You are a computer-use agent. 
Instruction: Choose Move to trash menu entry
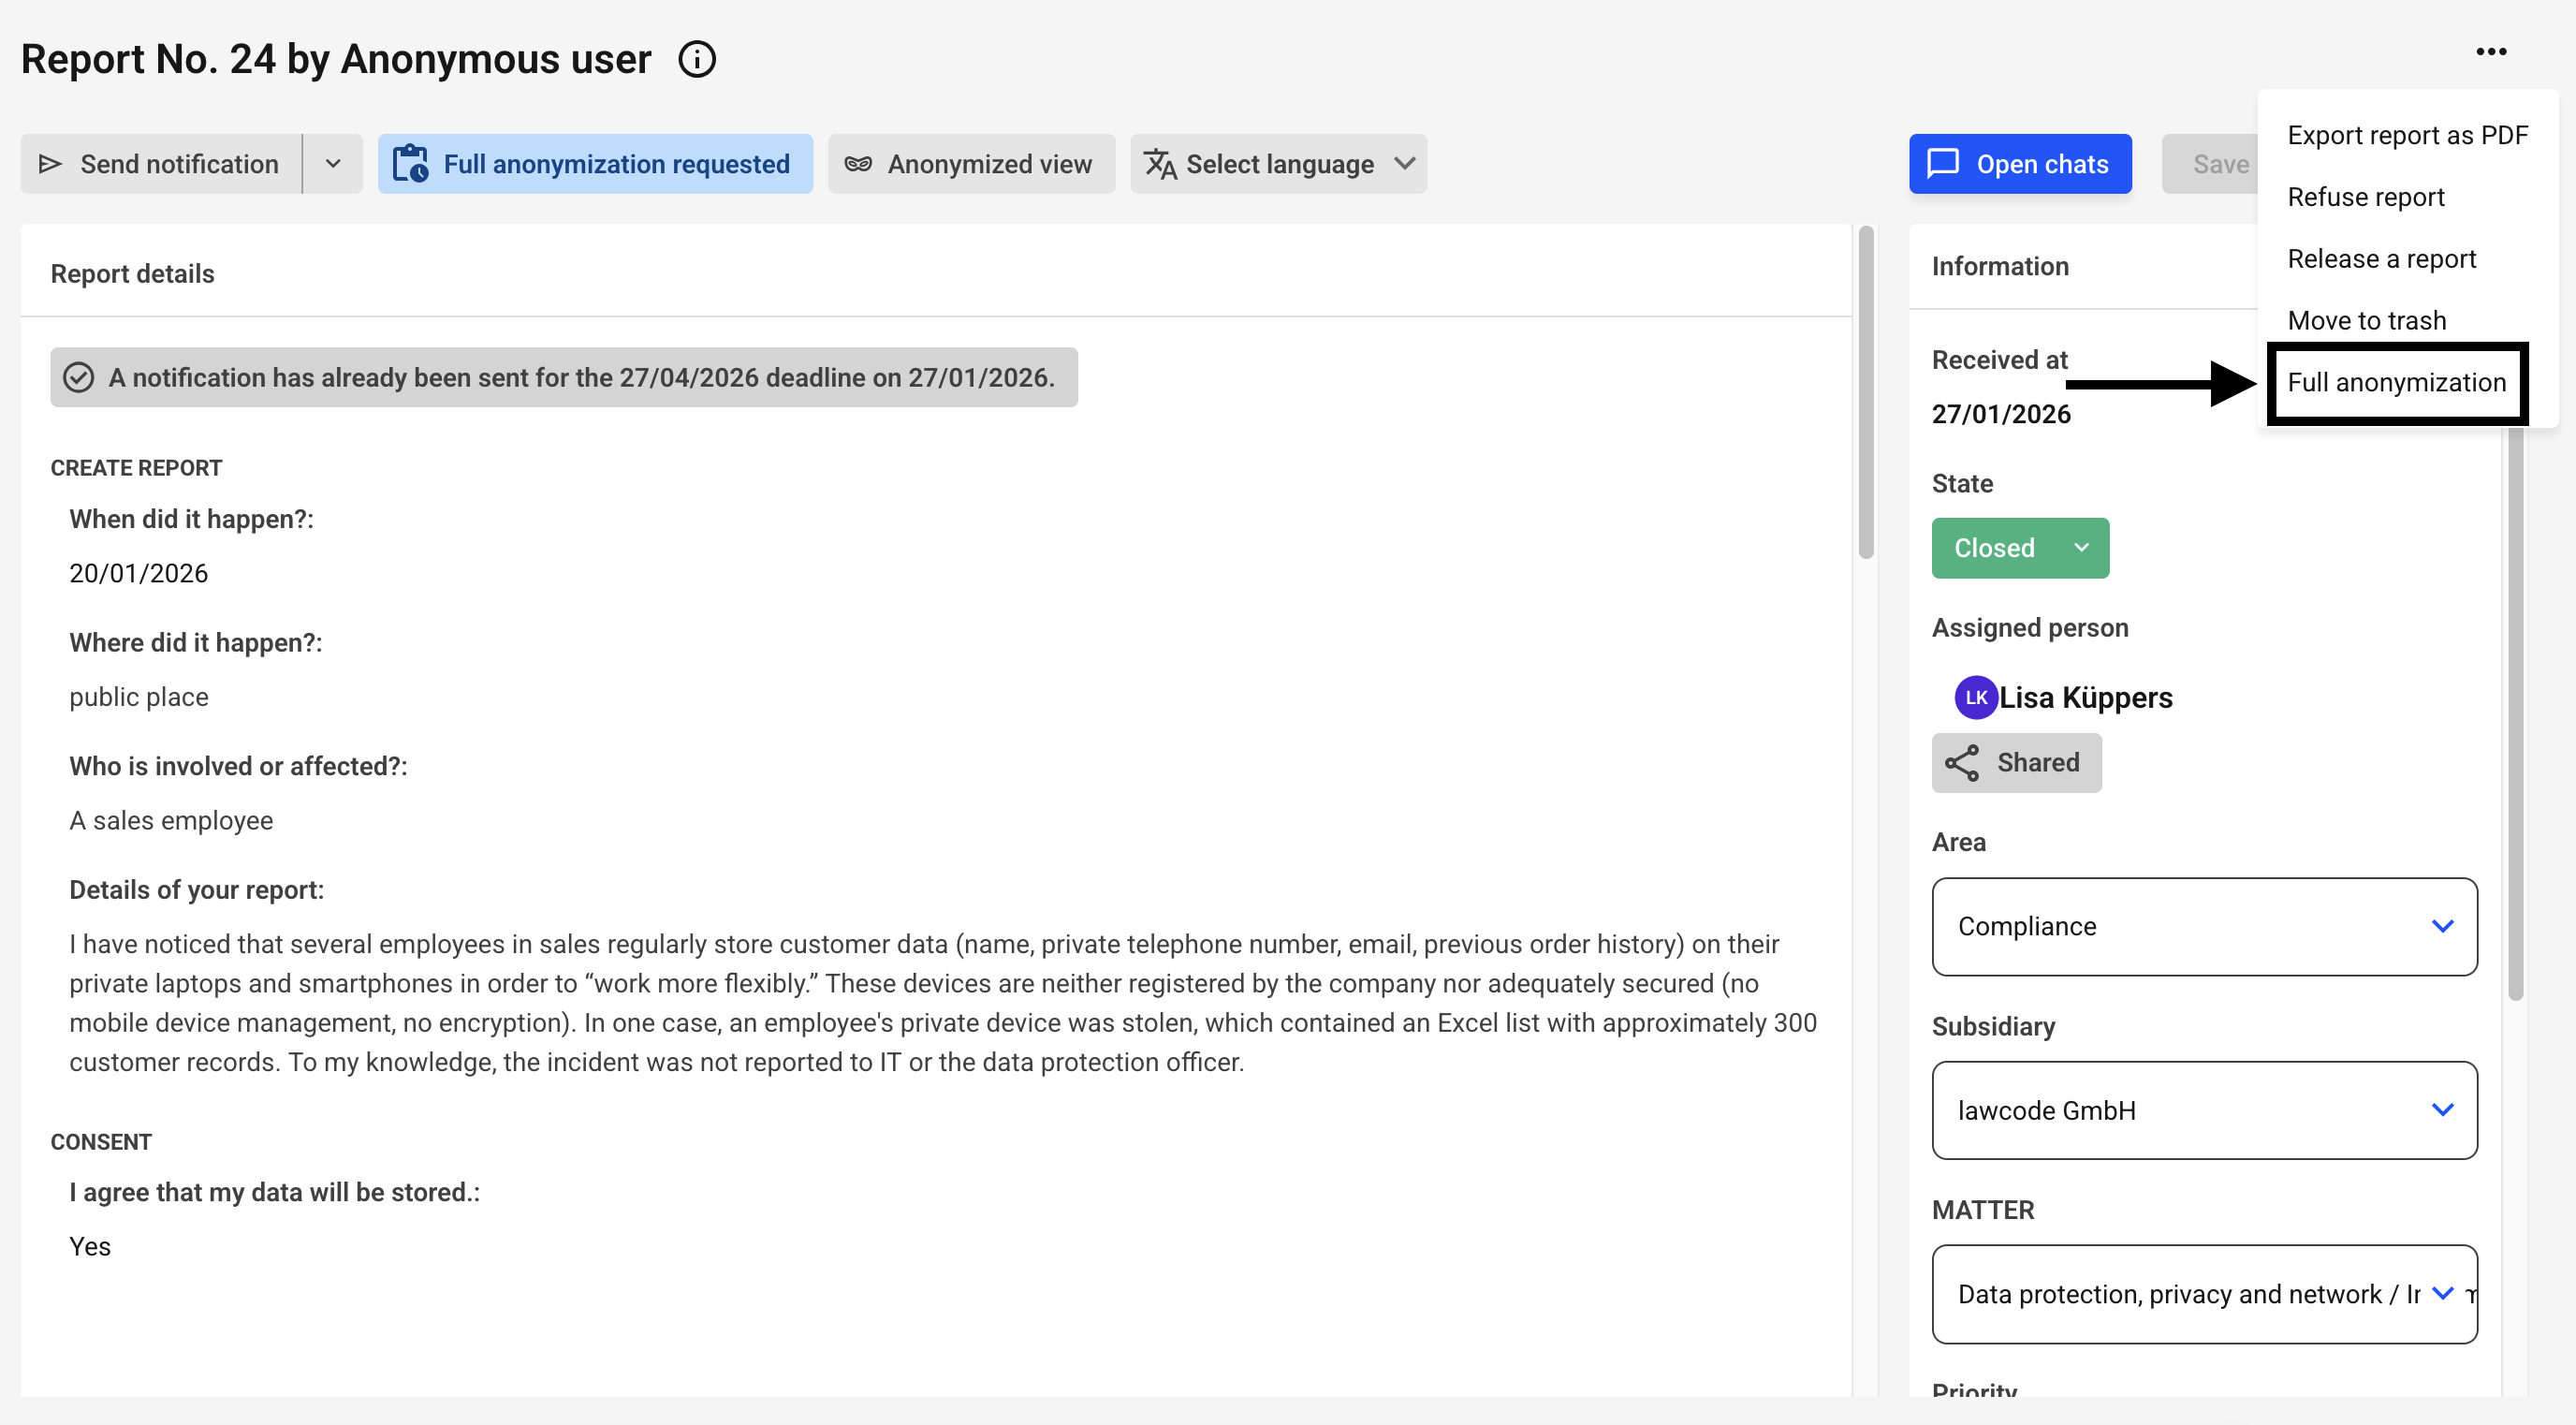click(x=2366, y=320)
